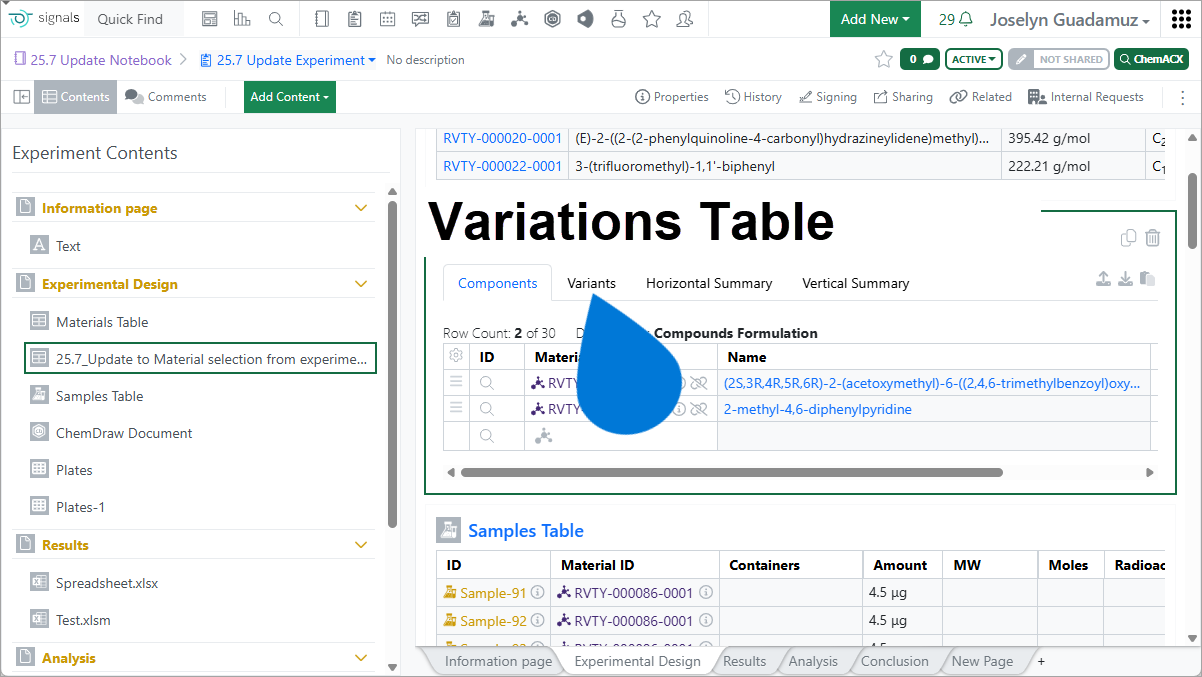
Task: Click the table settings gear icon
Action: click(x=456, y=356)
